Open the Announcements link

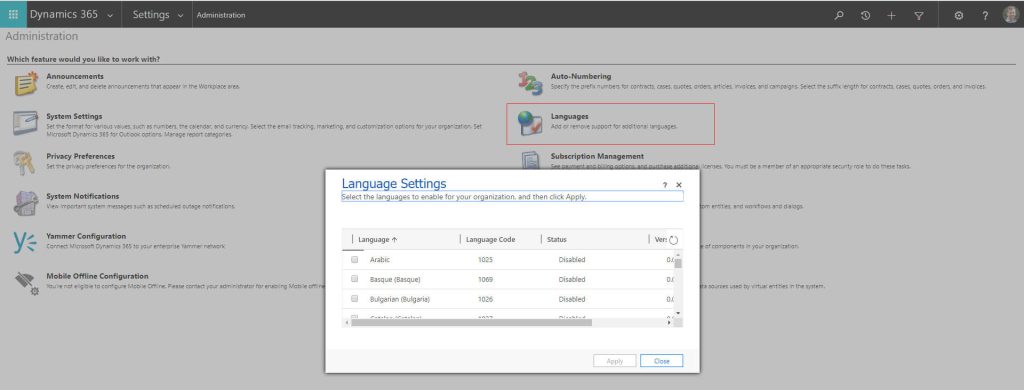point(75,76)
